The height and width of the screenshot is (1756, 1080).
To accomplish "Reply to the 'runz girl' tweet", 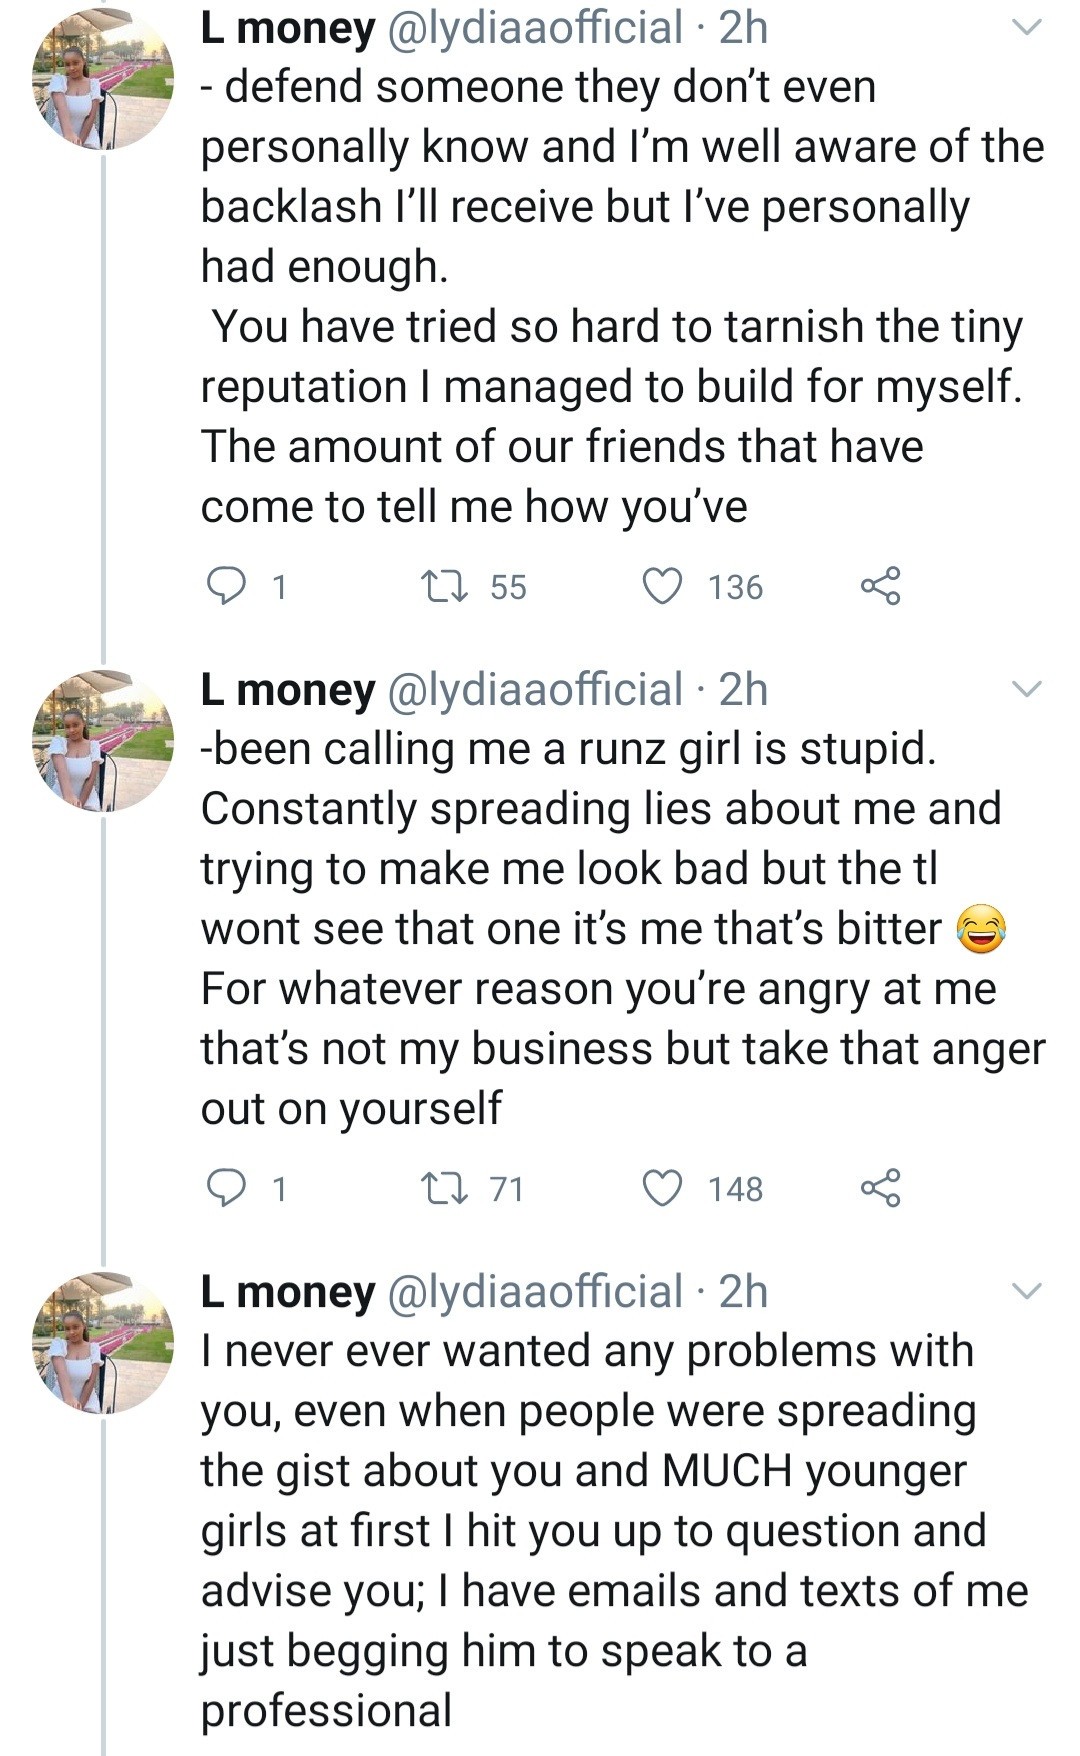I will [226, 1188].
